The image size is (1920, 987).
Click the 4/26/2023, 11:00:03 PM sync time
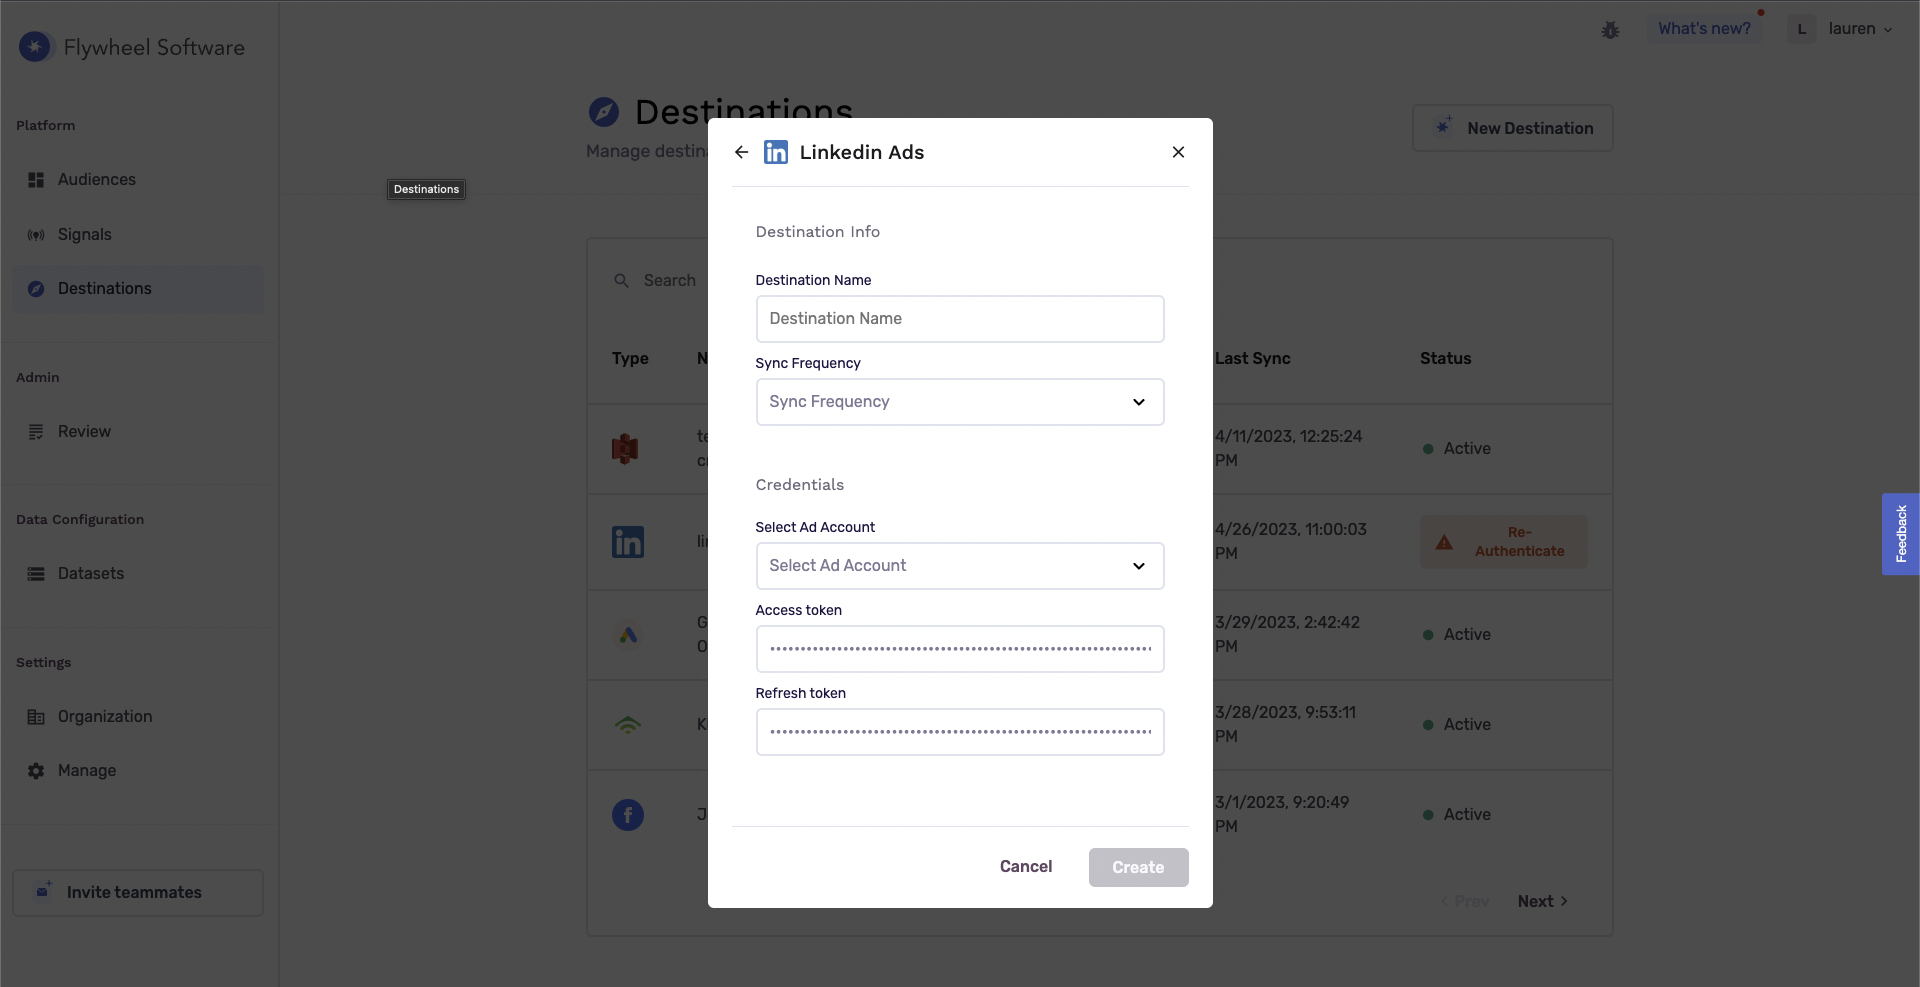[x=1290, y=542]
